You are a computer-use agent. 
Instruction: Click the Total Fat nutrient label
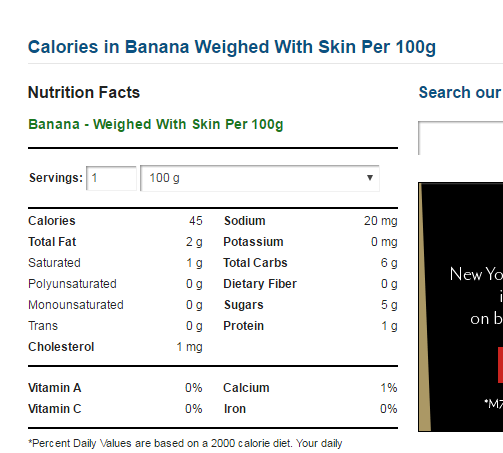[x=52, y=242]
